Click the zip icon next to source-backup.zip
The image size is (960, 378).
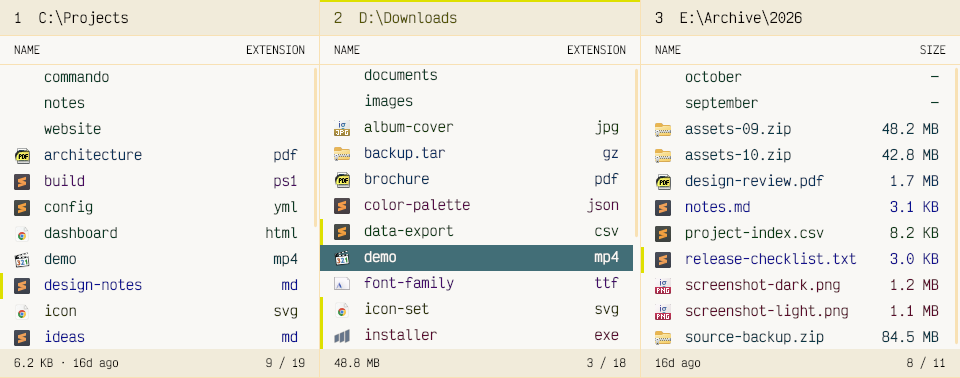click(662, 338)
